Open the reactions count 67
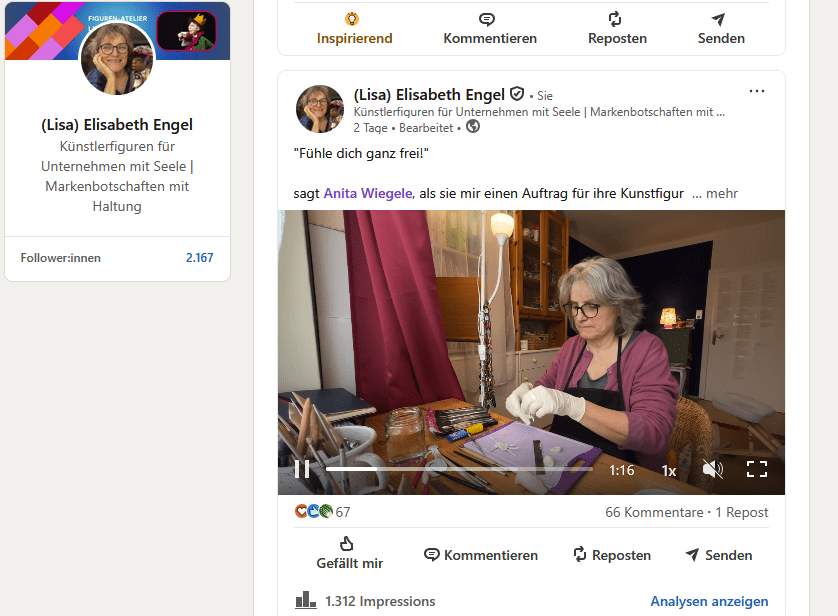Viewport: 838px width, 616px height. (342, 512)
